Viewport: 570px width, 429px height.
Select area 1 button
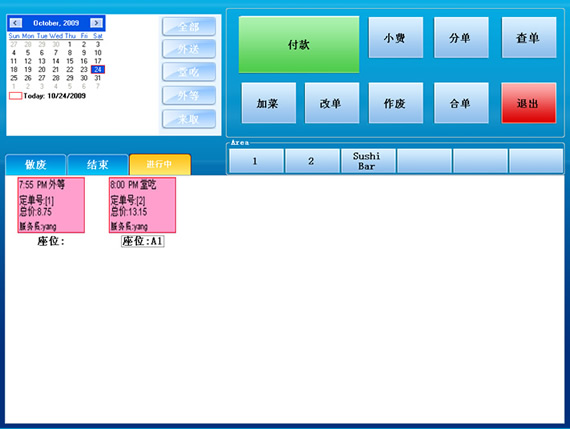tap(256, 161)
